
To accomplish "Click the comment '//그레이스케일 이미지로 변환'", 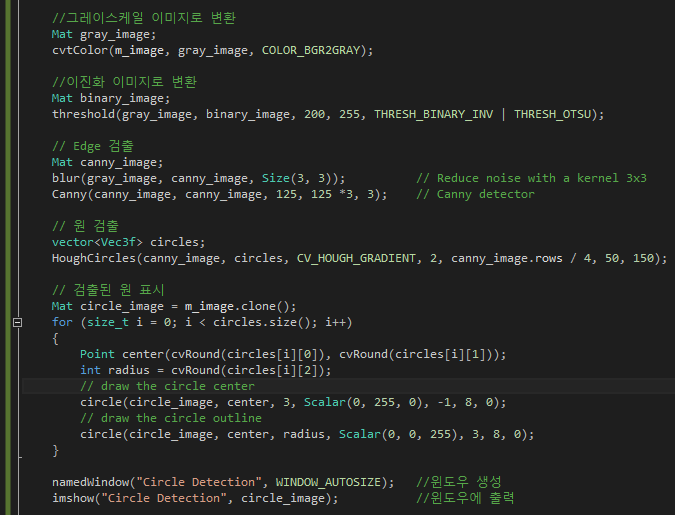I will pyautogui.click(x=144, y=18).
